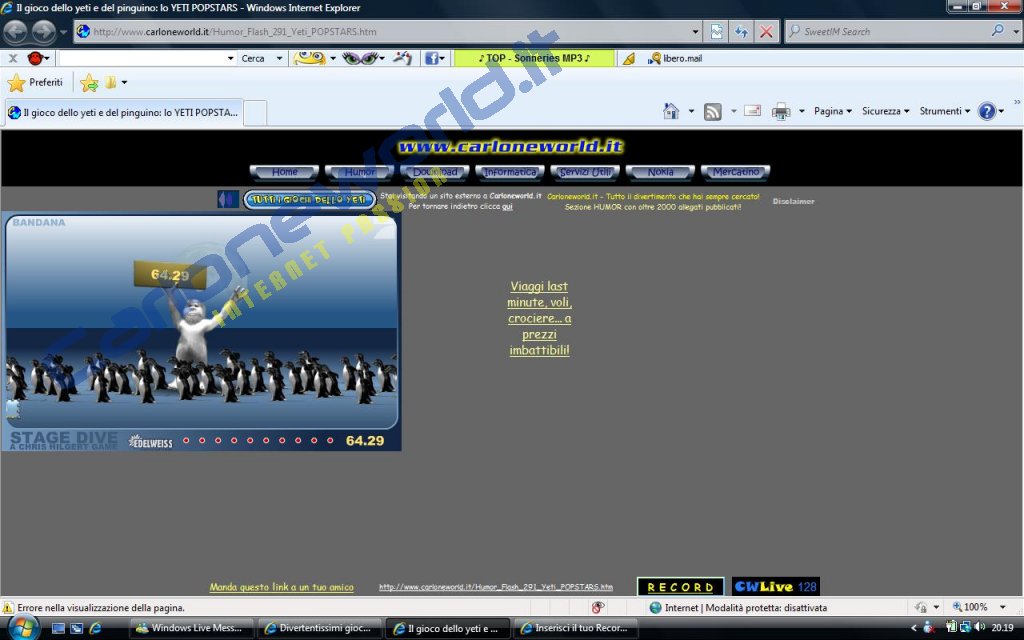Select the YETI POPSTARS browser tab
The image size is (1024, 640).
(x=123, y=112)
